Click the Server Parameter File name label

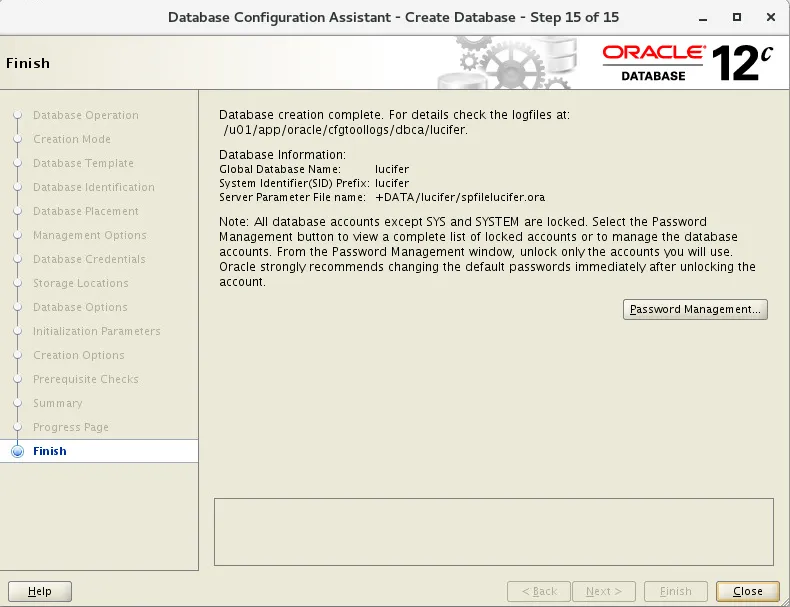pyautogui.click(x=292, y=197)
